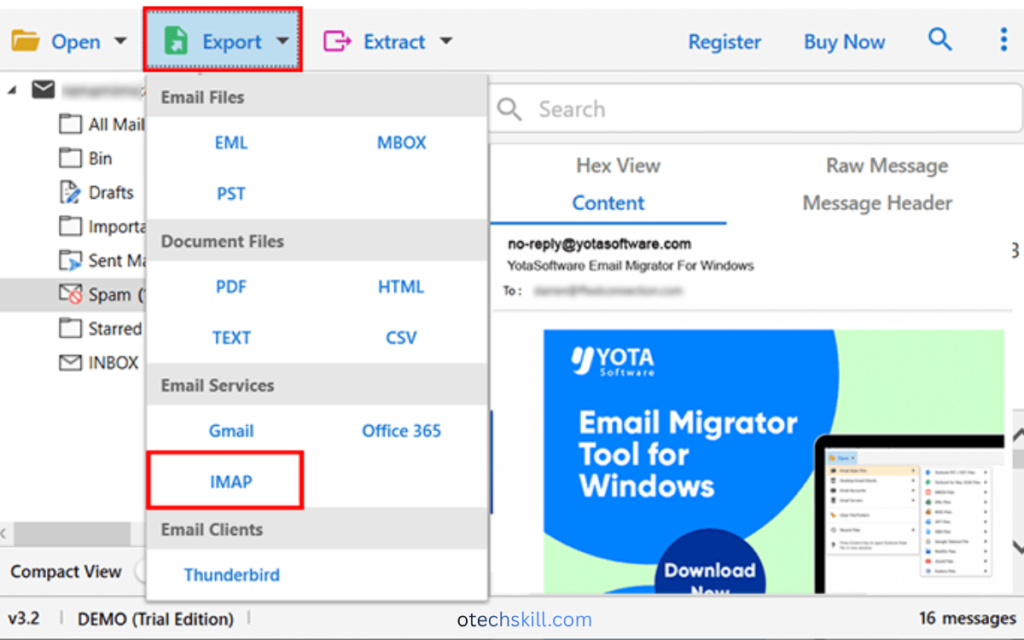Open the Sent Mail folder icon
Screen dimensions: 1024x640
point(71,260)
